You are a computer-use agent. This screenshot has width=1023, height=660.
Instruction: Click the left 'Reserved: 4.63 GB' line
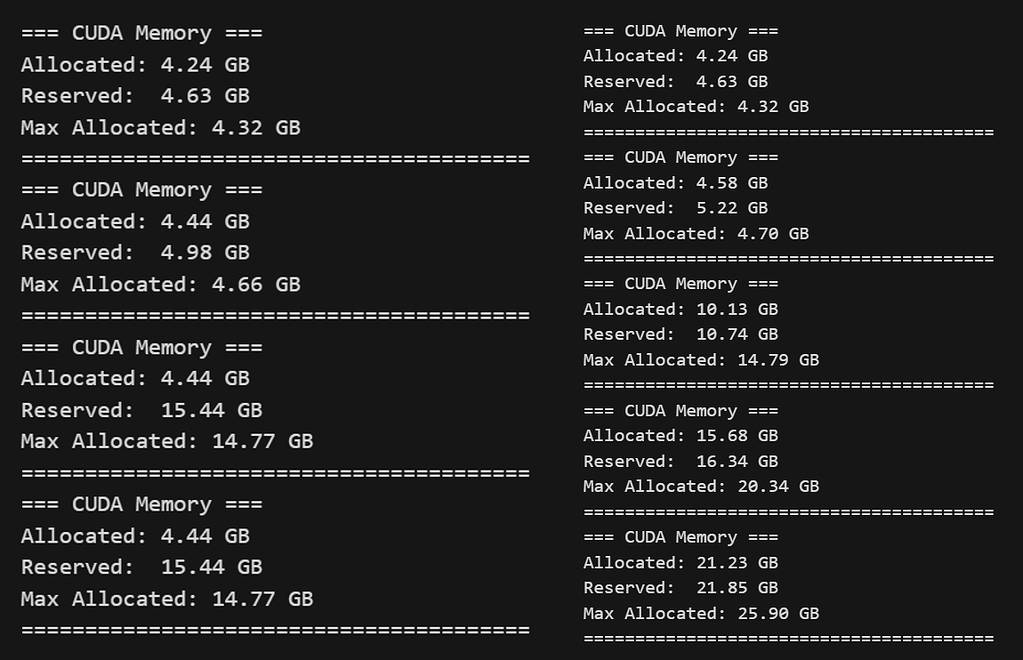click(x=135, y=96)
